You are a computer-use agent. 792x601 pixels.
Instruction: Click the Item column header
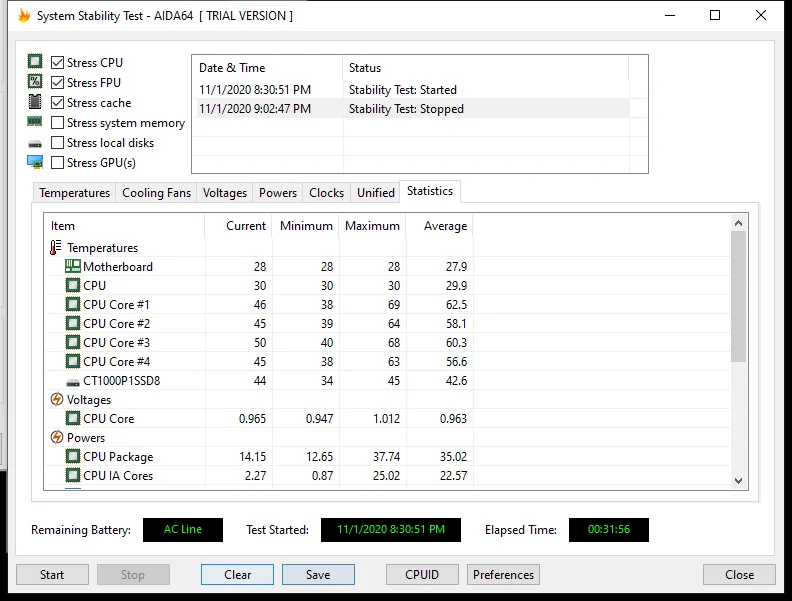pos(125,226)
